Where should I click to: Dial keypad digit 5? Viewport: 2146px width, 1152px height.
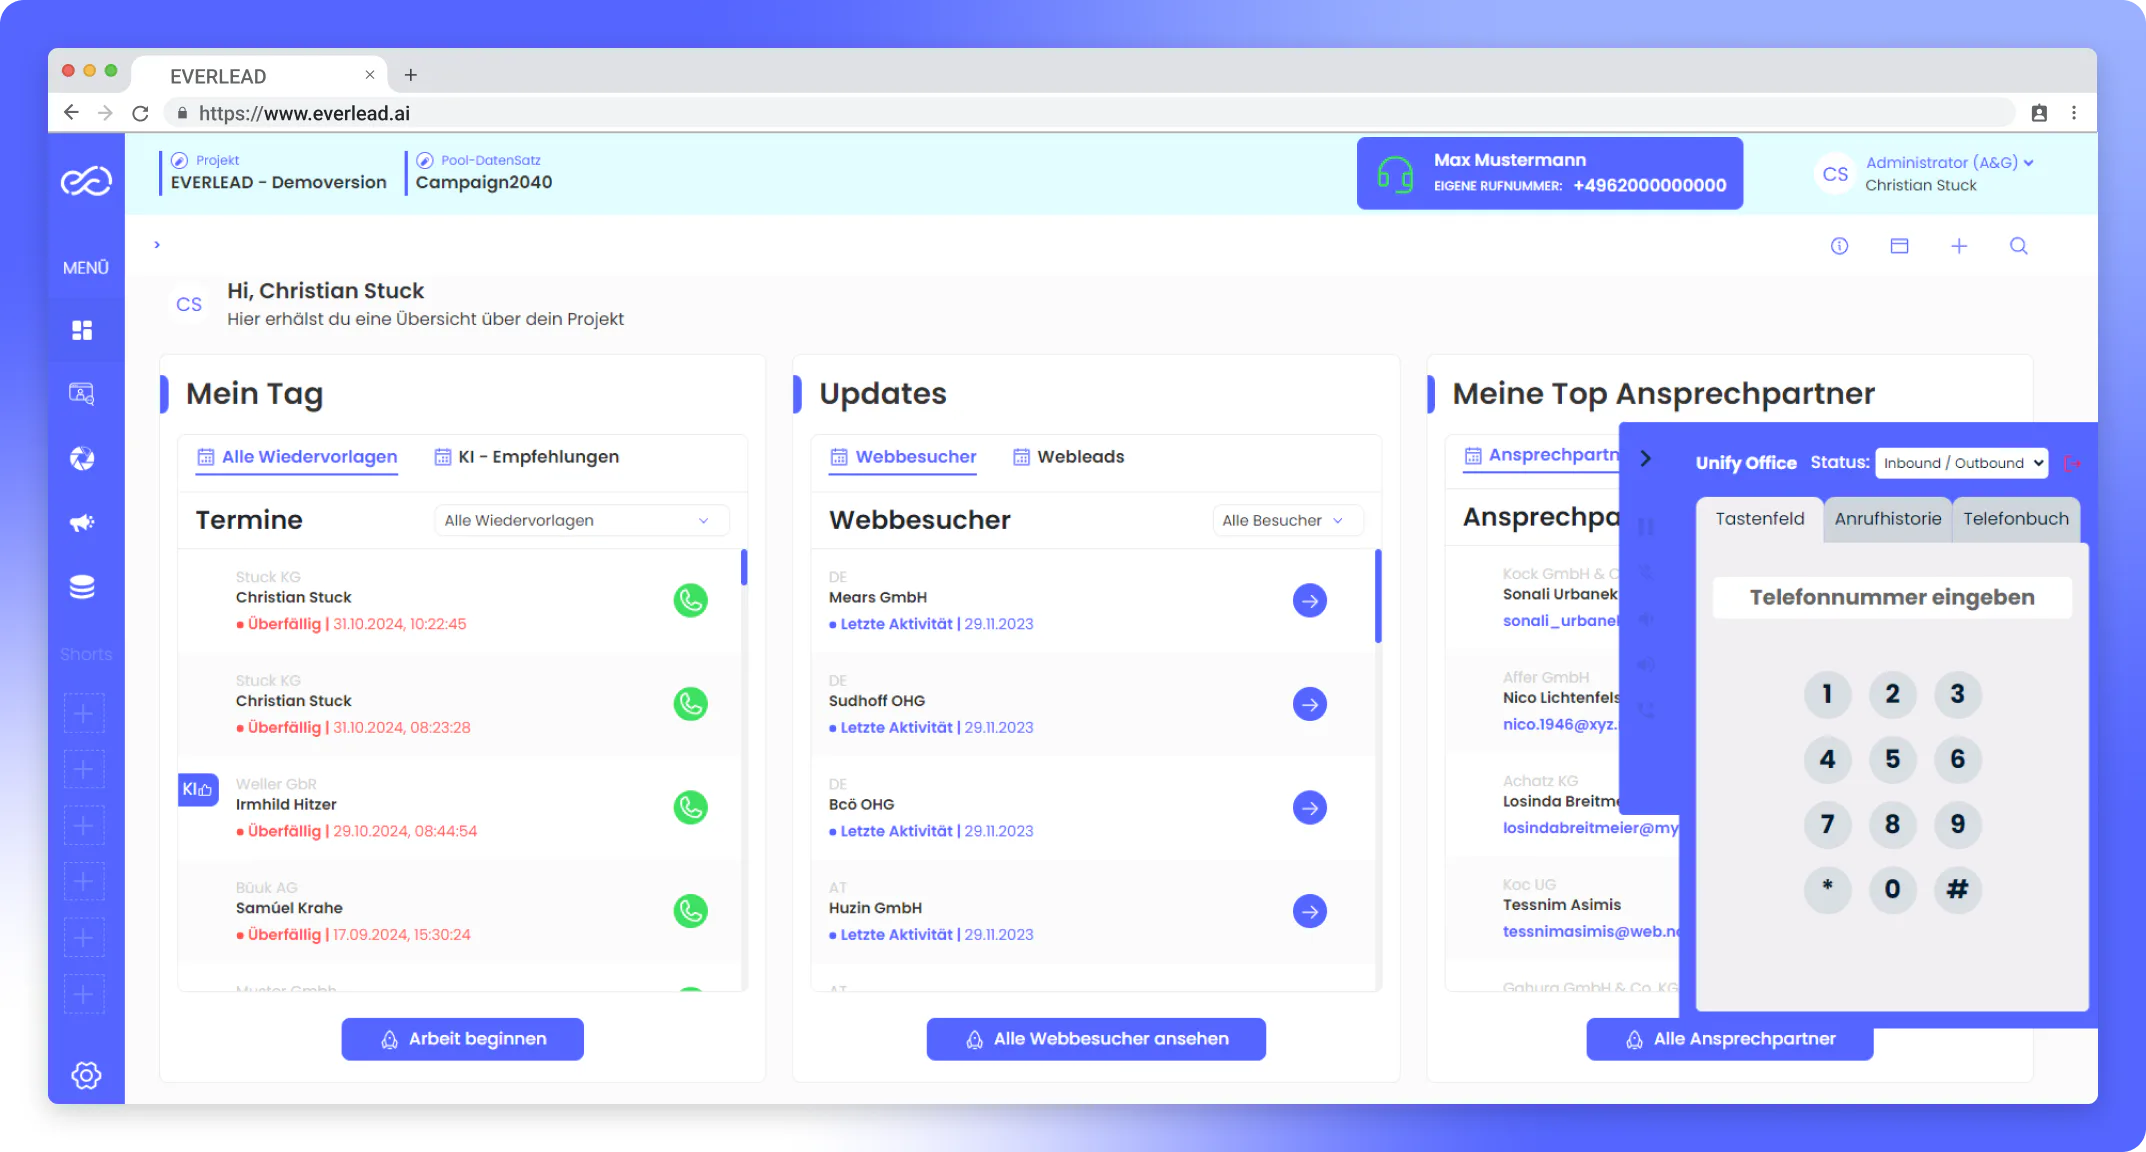tap(1892, 759)
